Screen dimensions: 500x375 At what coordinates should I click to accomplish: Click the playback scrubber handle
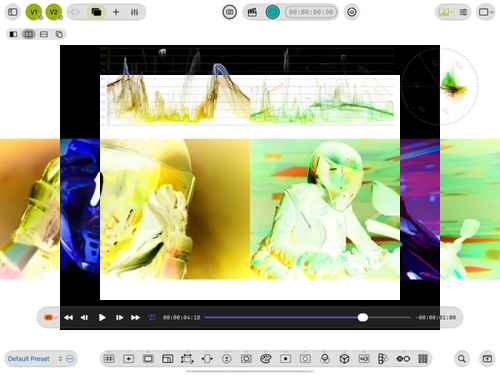click(363, 317)
